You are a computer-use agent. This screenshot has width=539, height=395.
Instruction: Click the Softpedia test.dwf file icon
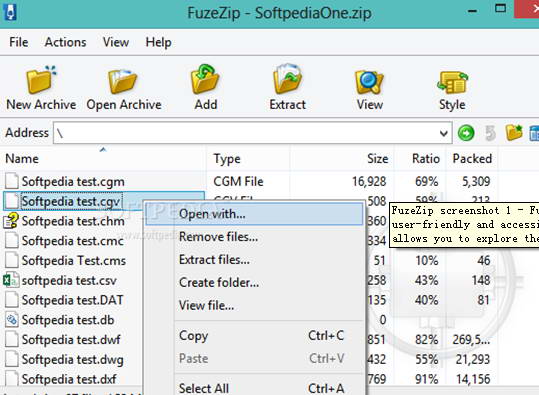(x=12, y=340)
